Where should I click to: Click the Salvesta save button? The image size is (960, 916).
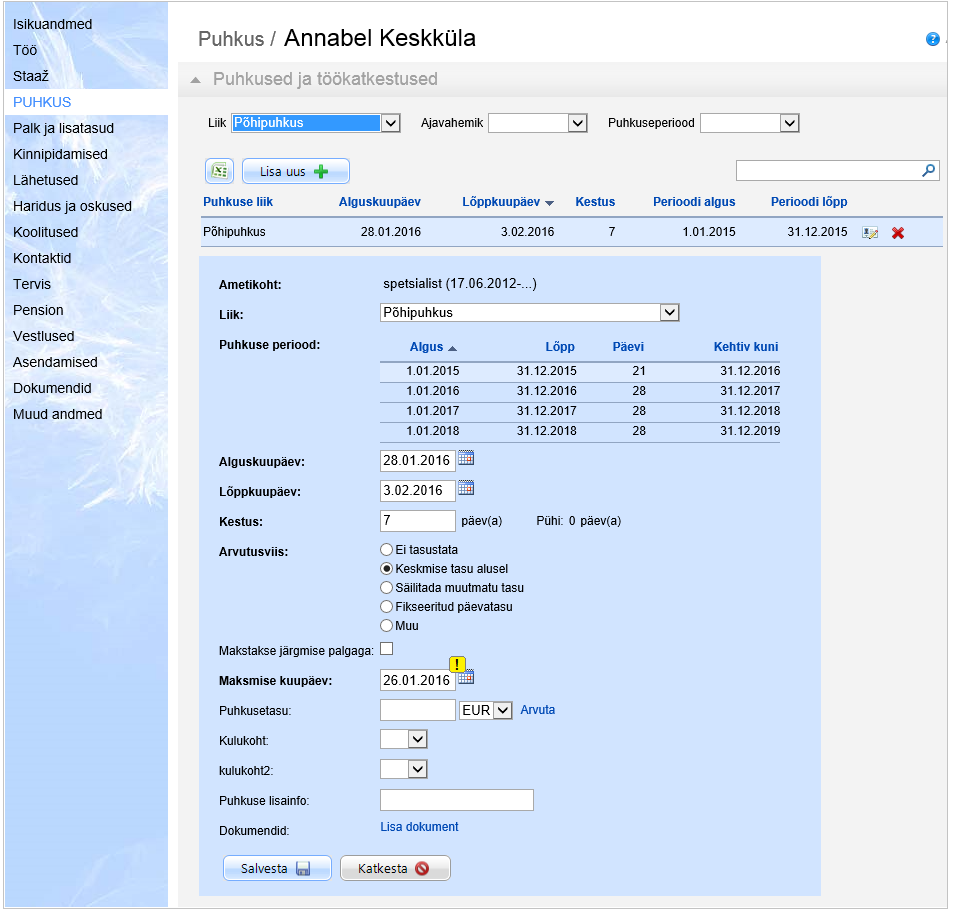[276, 868]
